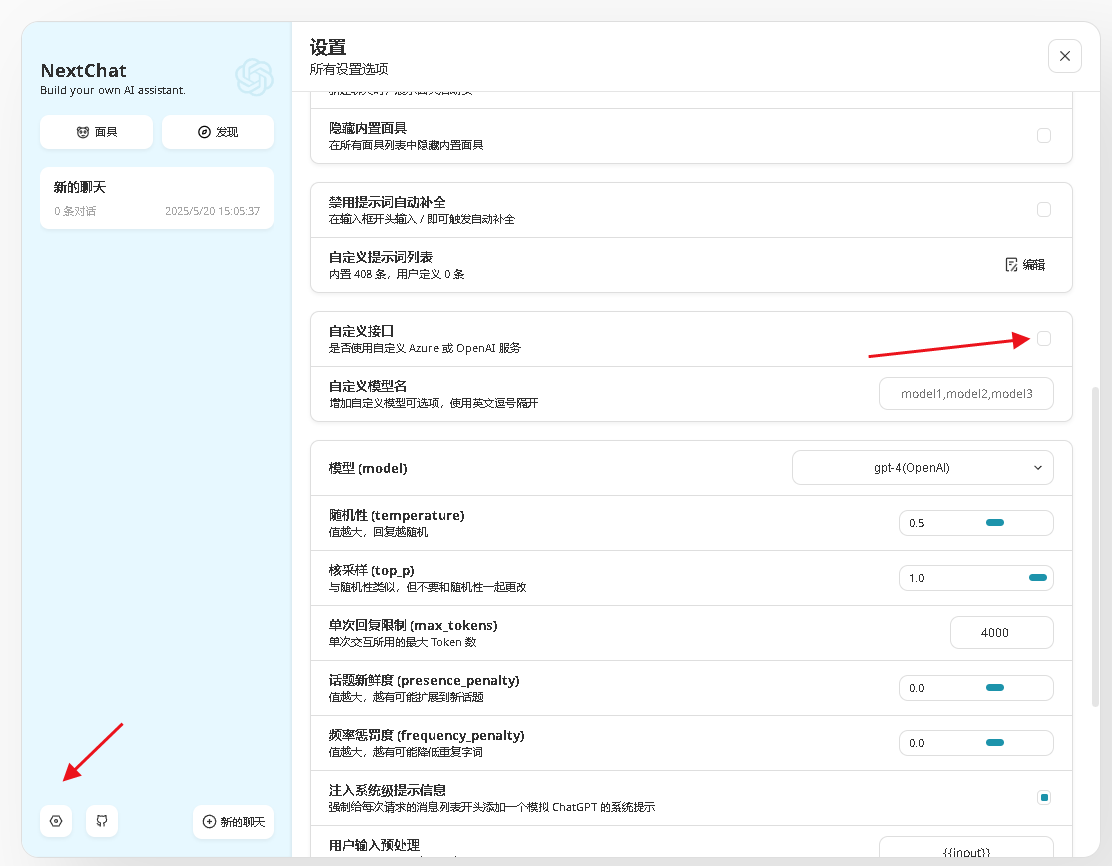The image size is (1112, 866).
Task: Start a new chat with 新的聊天 button
Action: (233, 822)
